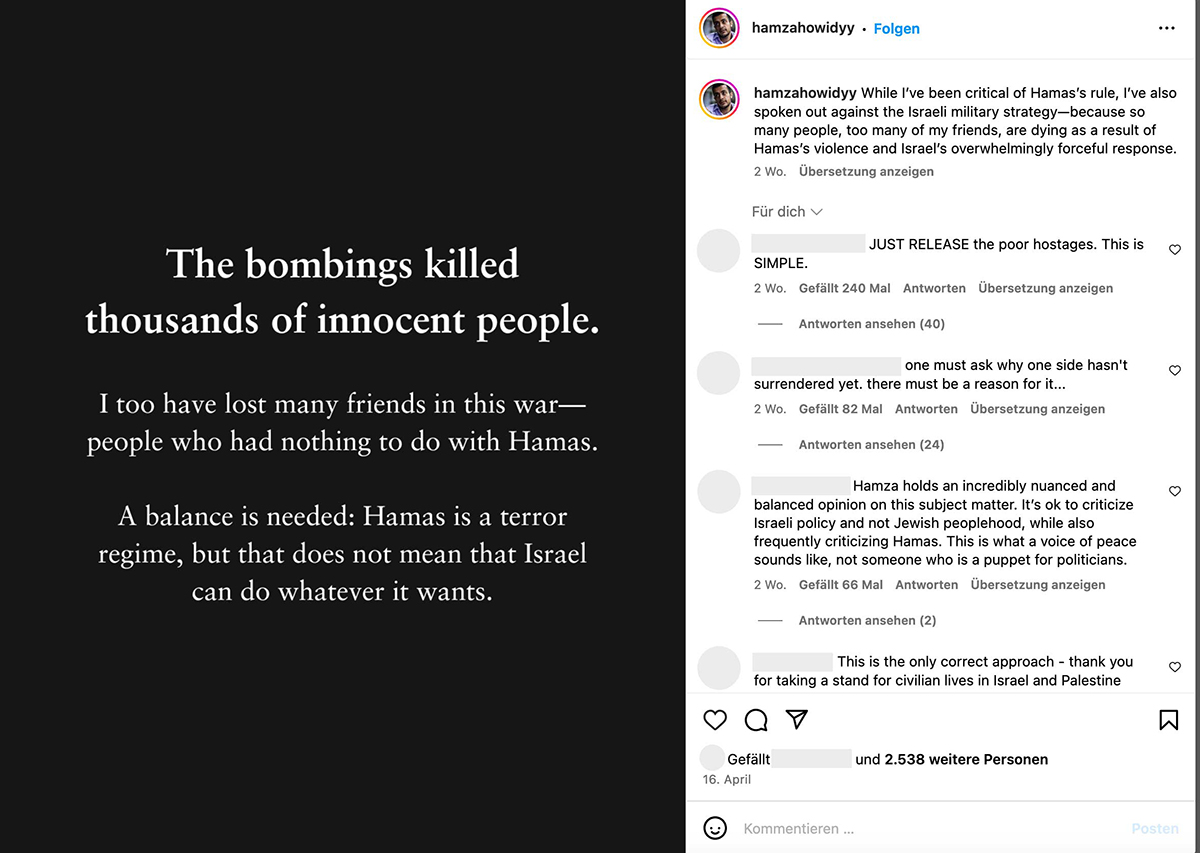Click the 'Folgen' follow button

896,29
